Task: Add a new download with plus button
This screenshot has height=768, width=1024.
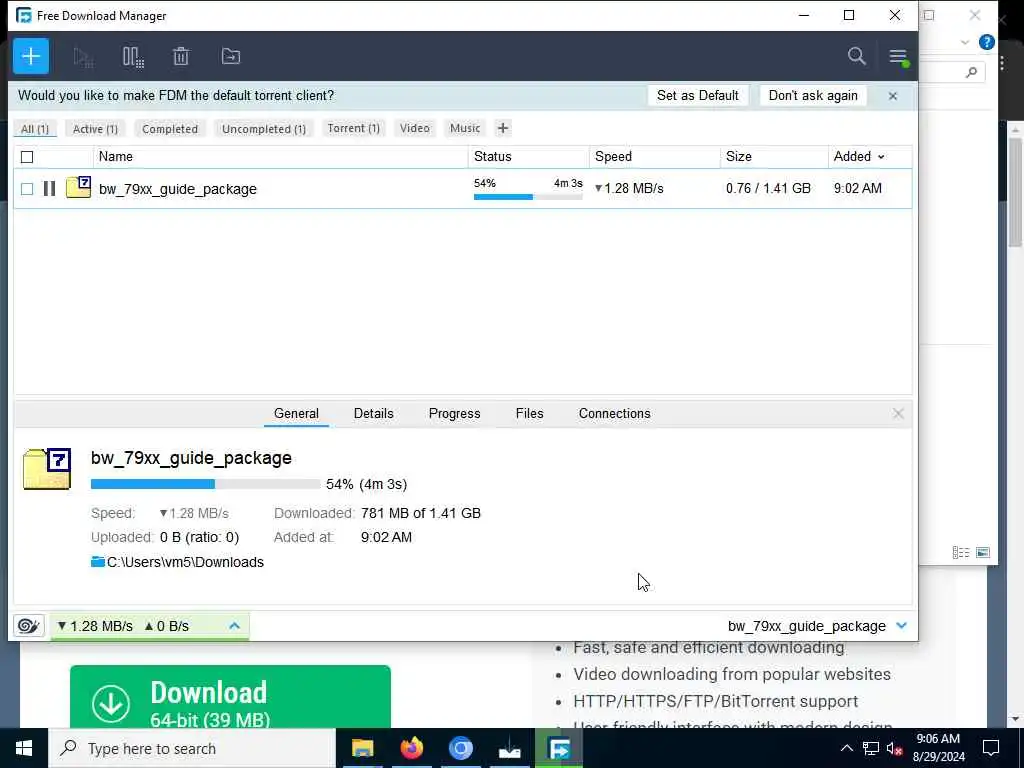Action: coord(31,56)
